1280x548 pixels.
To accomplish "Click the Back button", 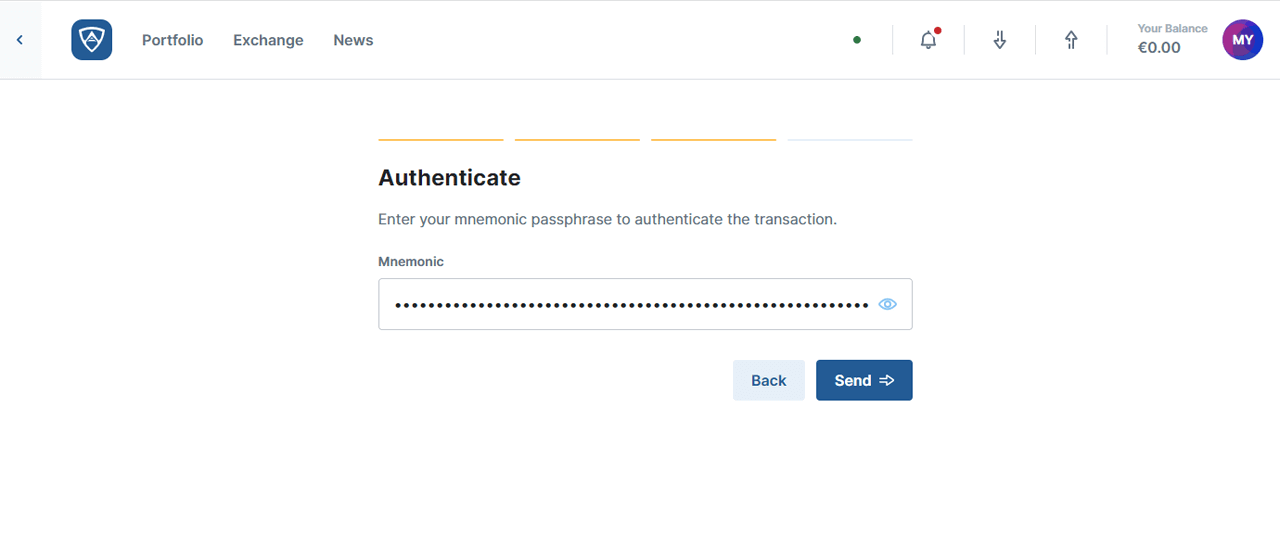I will pyautogui.click(x=768, y=380).
